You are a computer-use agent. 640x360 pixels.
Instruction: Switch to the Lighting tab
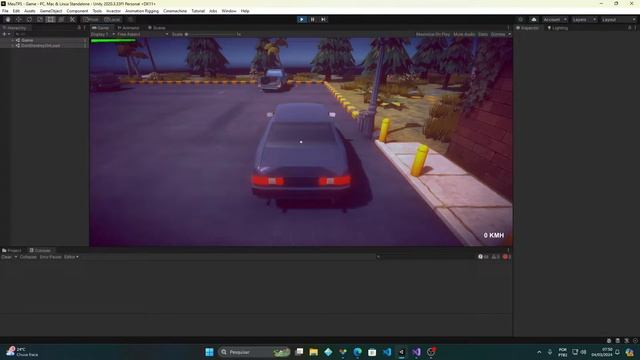[x=558, y=28]
